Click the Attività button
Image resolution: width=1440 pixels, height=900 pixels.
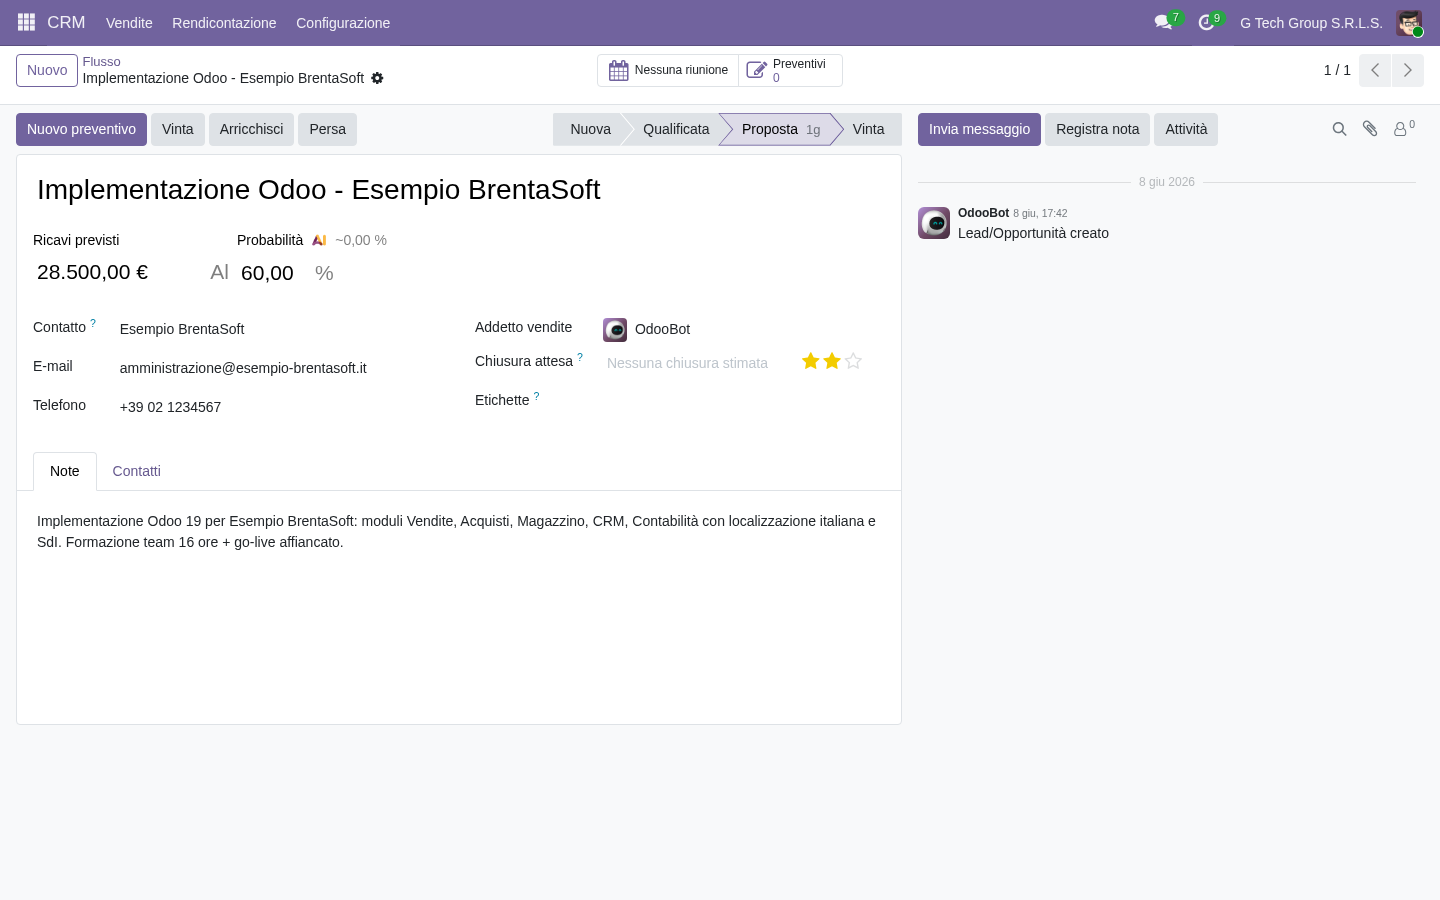[x=1186, y=129]
